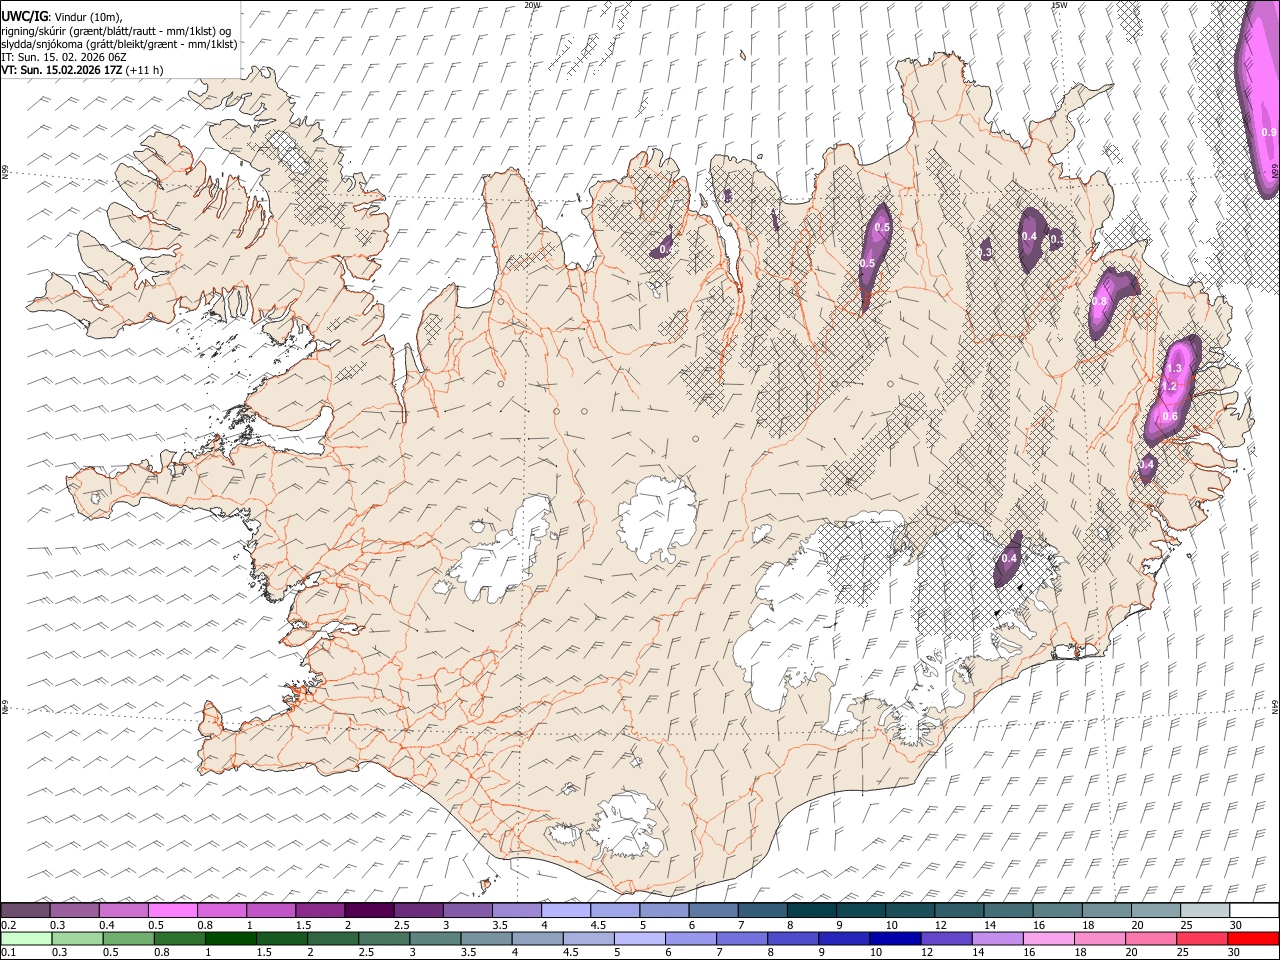
Task: Click the dark green 1–1.5 swatch in the lower legend
Action: coord(231,938)
